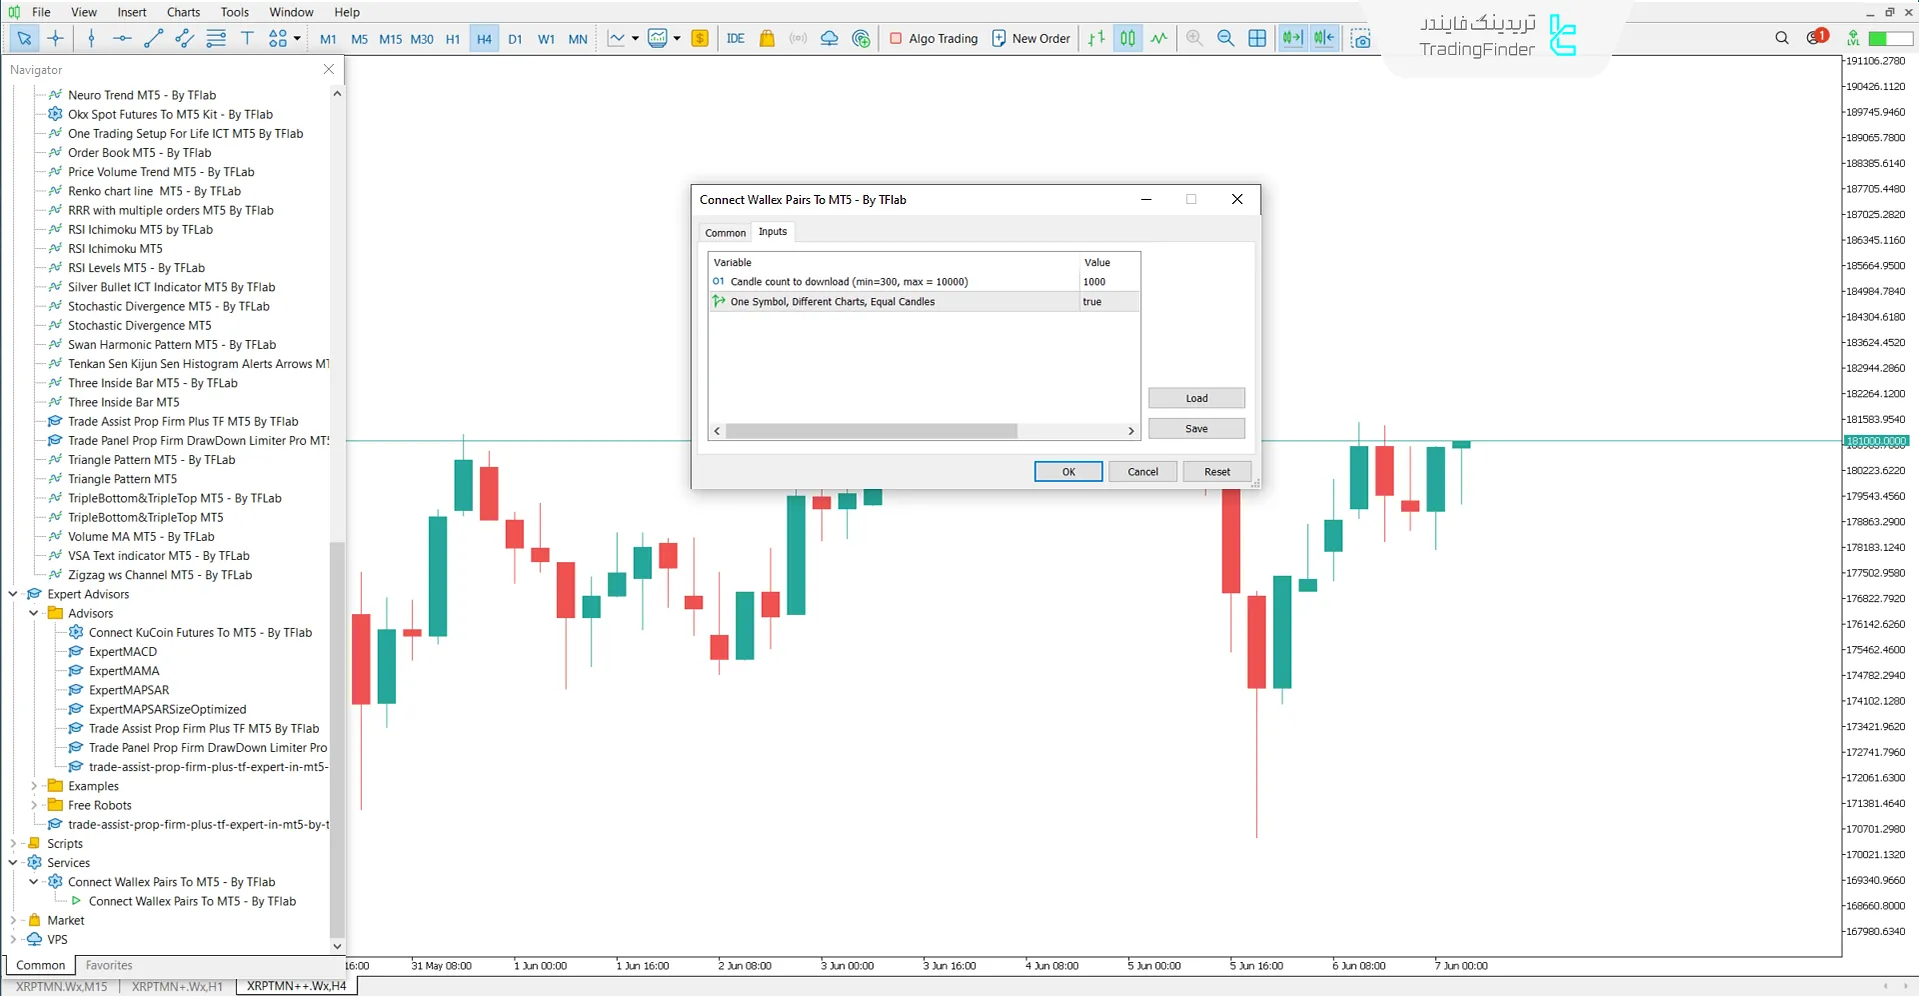The width and height of the screenshot is (1919, 996).
Task: Open the shapes tool dropdown arrow
Action: coord(297,39)
